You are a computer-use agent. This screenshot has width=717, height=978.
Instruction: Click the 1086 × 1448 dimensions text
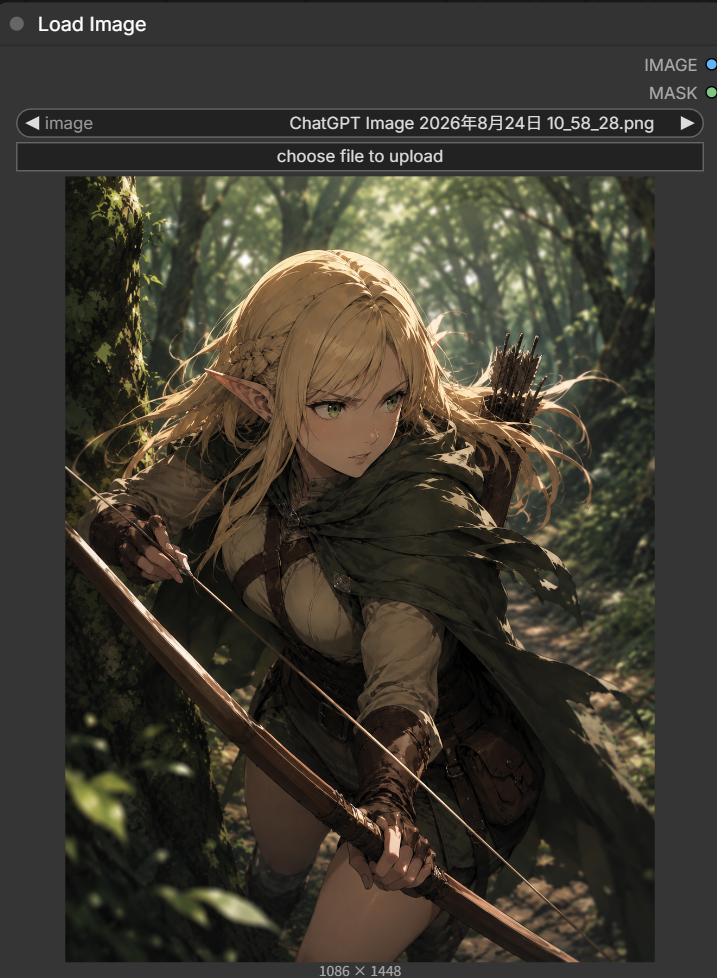pyautogui.click(x=360, y=971)
